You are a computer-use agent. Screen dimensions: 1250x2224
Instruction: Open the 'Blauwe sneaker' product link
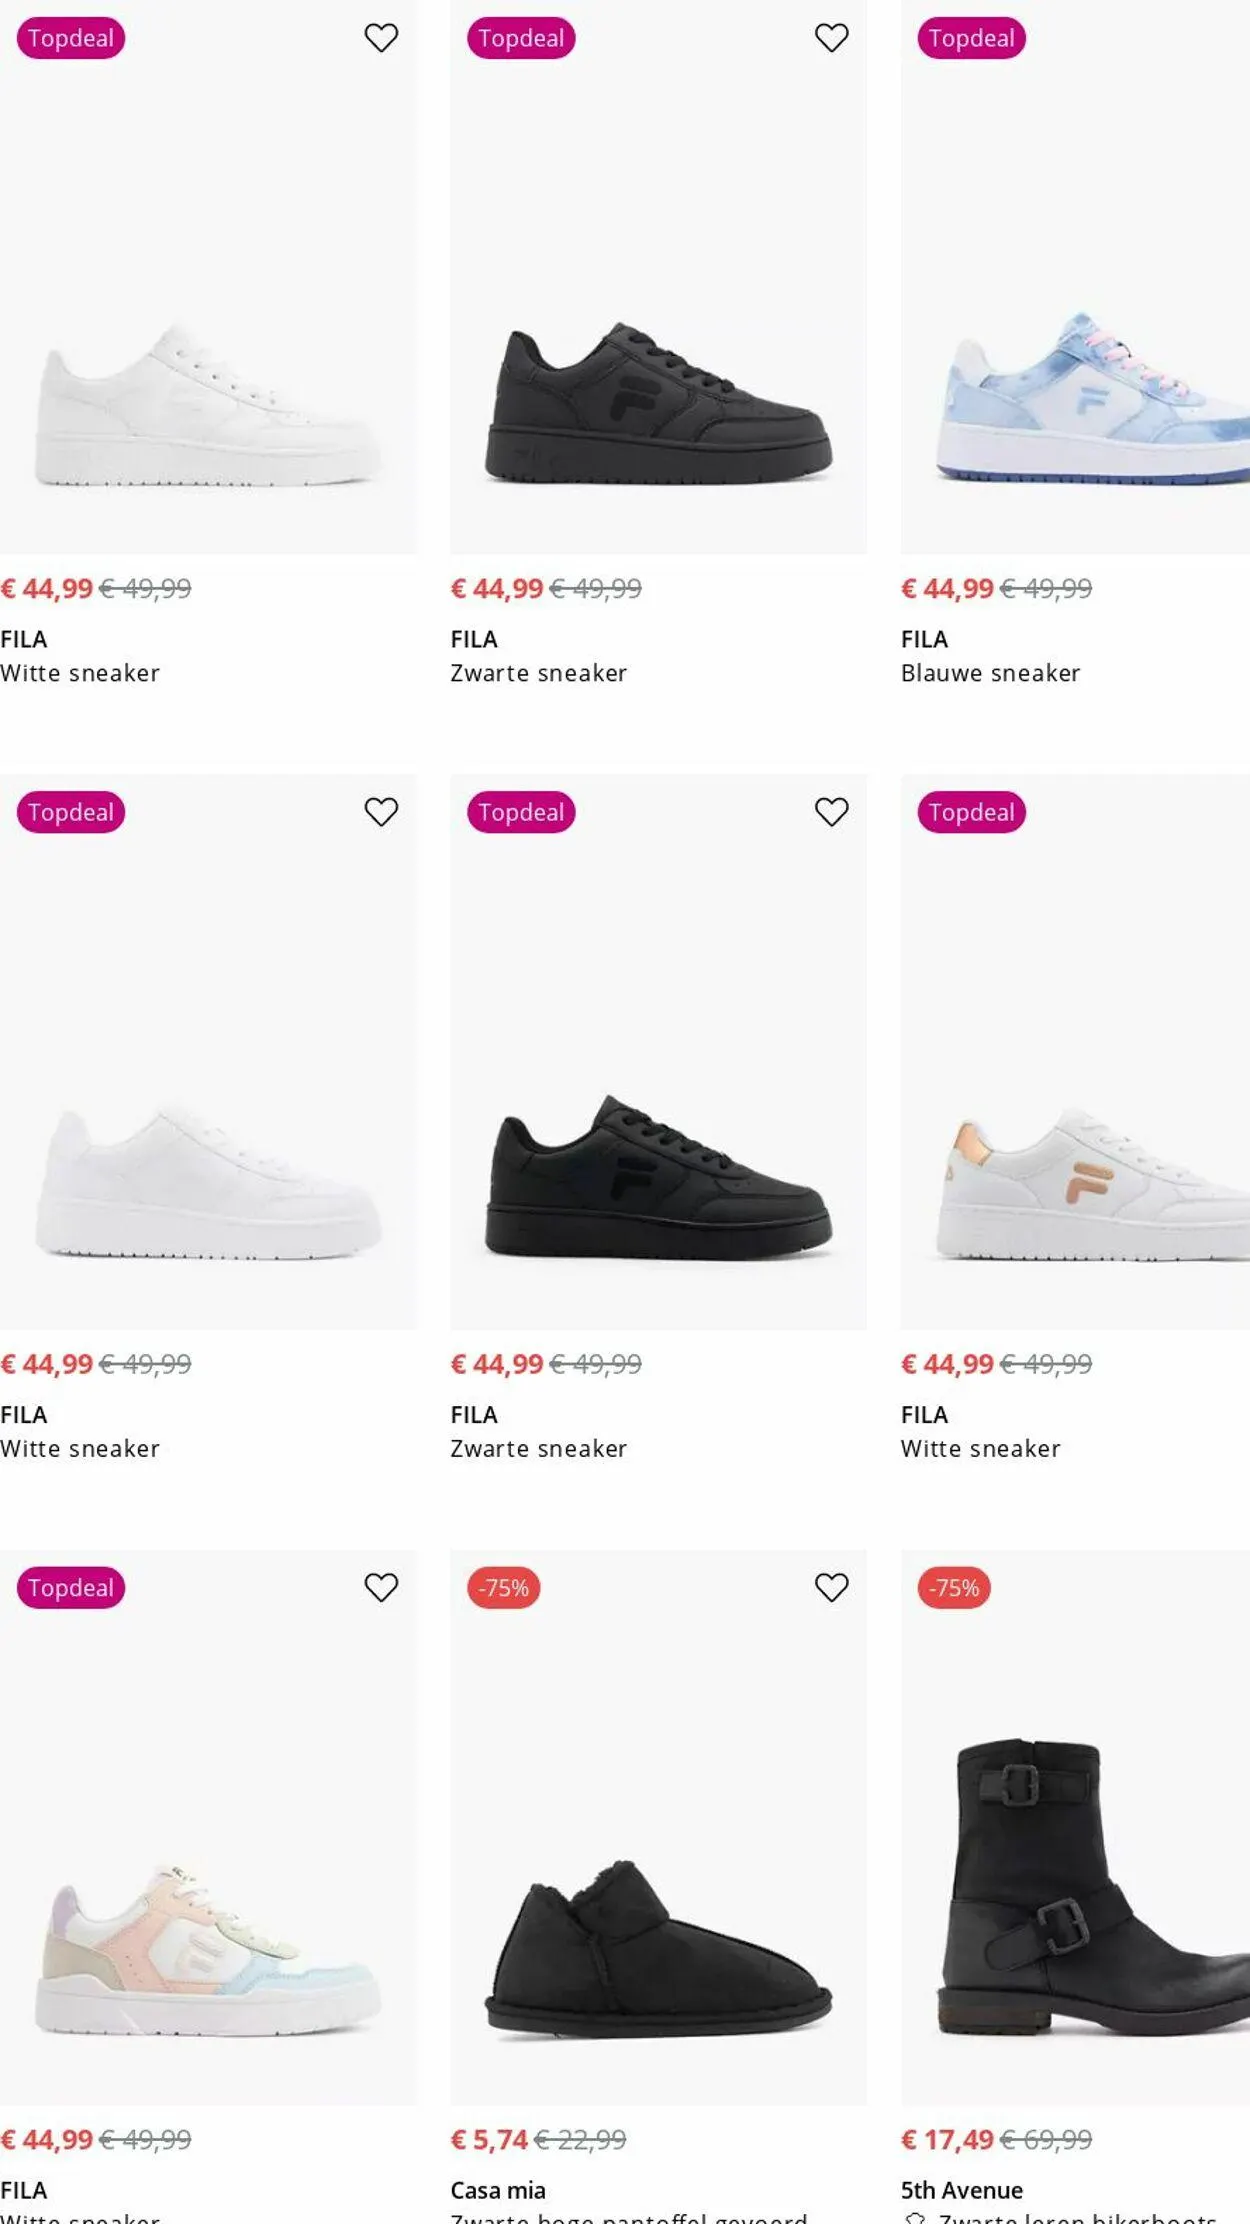point(990,673)
